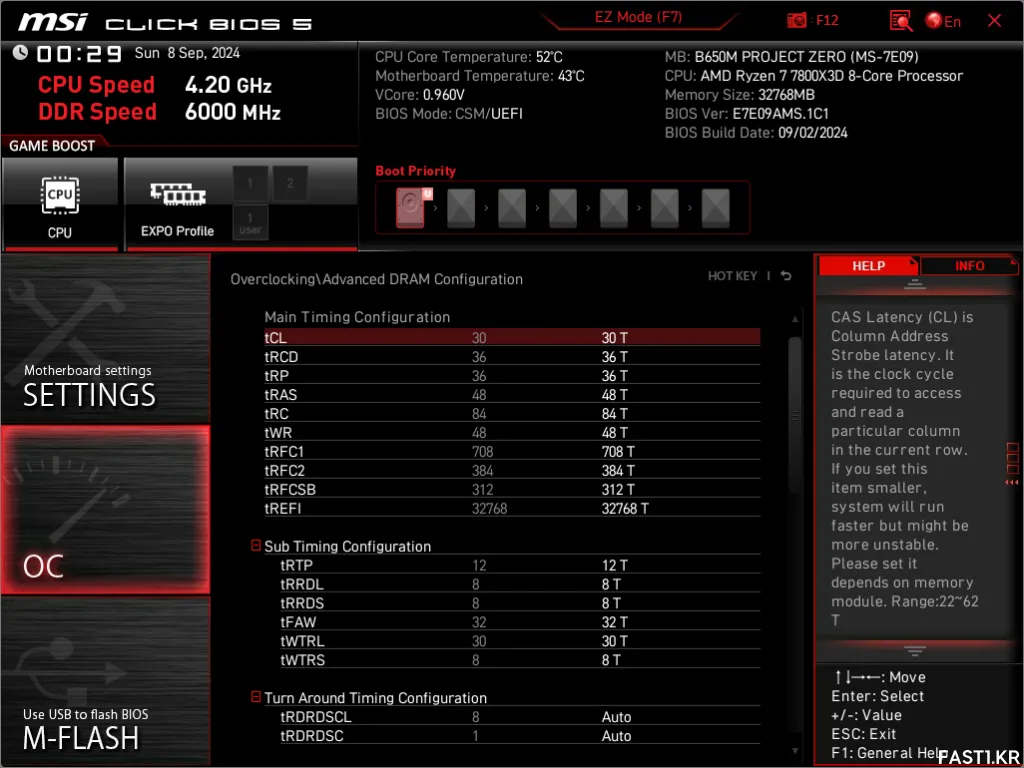Screen dimensions: 1024x768
Task: Select the tWTRS 8 T value
Action: click(611, 660)
